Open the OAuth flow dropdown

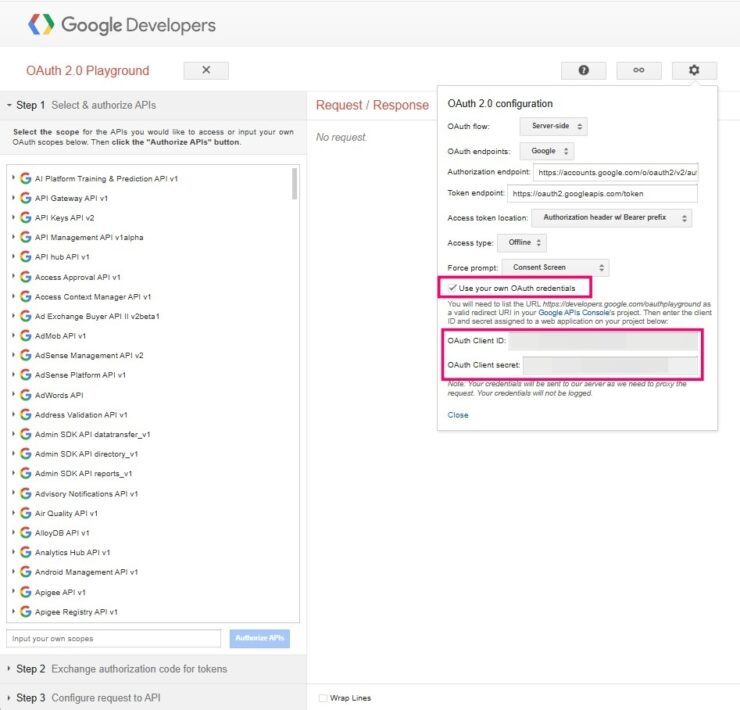pos(553,127)
